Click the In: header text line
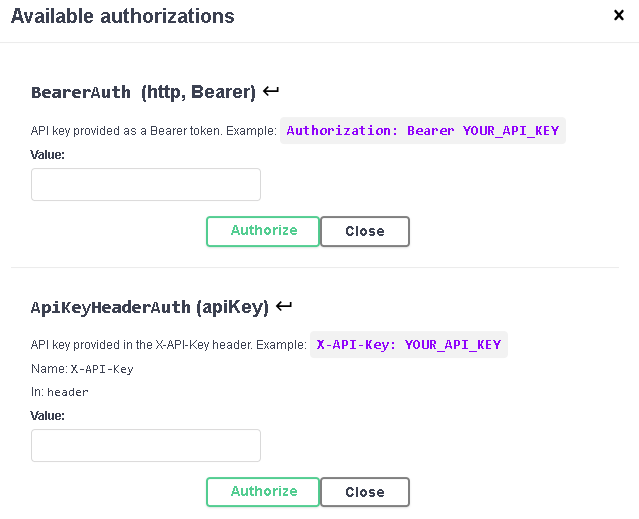The width and height of the screenshot is (639, 519). point(60,392)
